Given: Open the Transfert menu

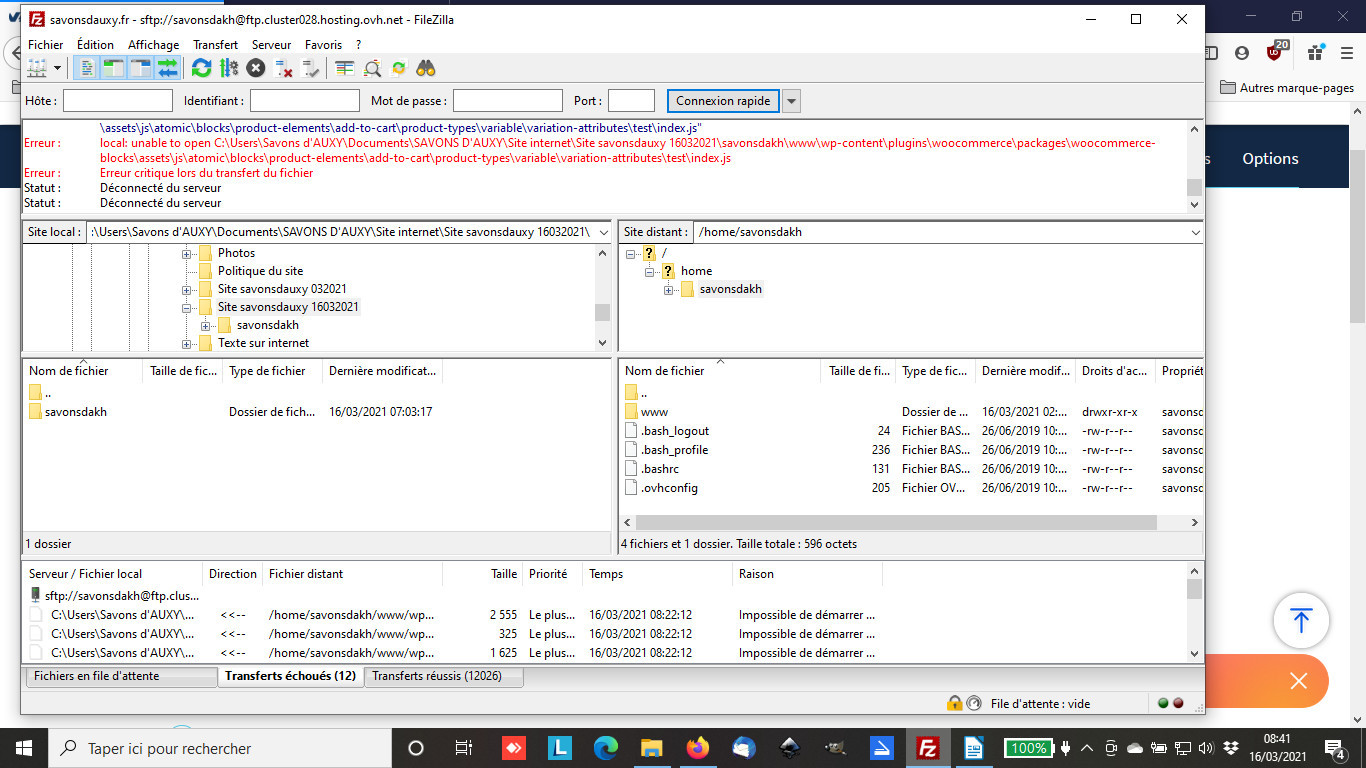Looking at the screenshot, I should pos(215,45).
